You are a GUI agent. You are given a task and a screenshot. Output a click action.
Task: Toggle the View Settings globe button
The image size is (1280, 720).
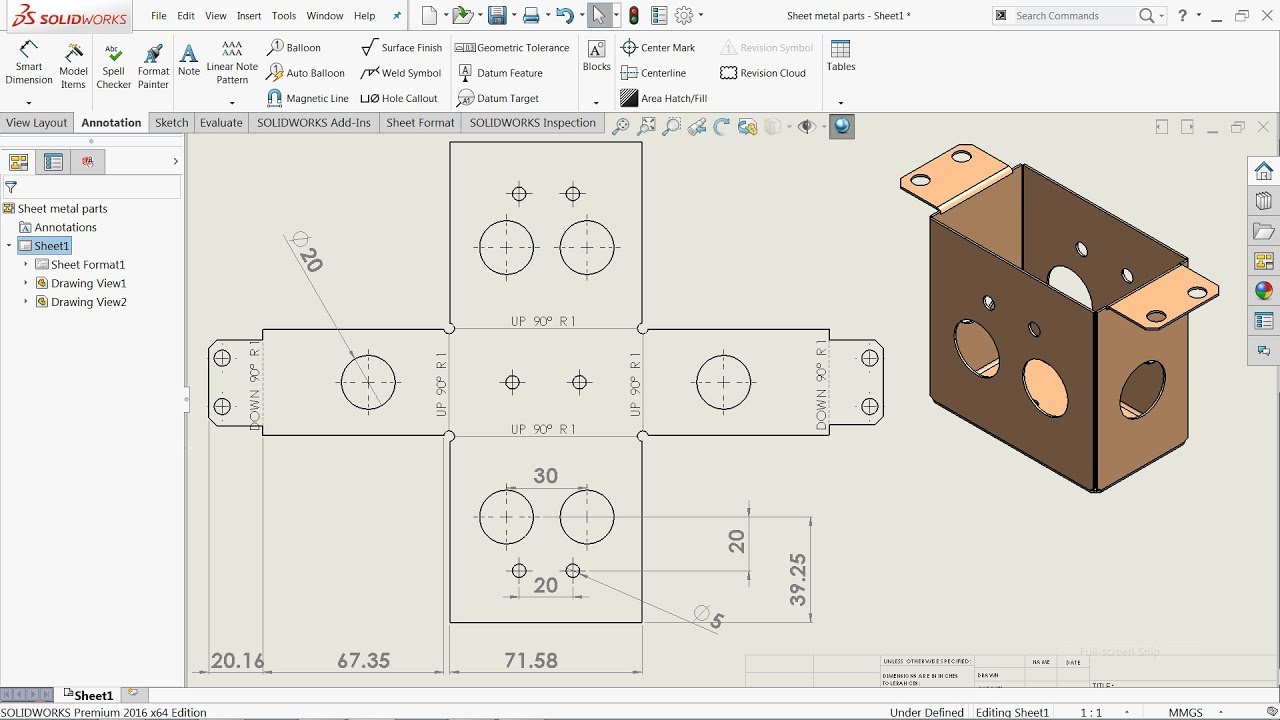click(x=841, y=126)
